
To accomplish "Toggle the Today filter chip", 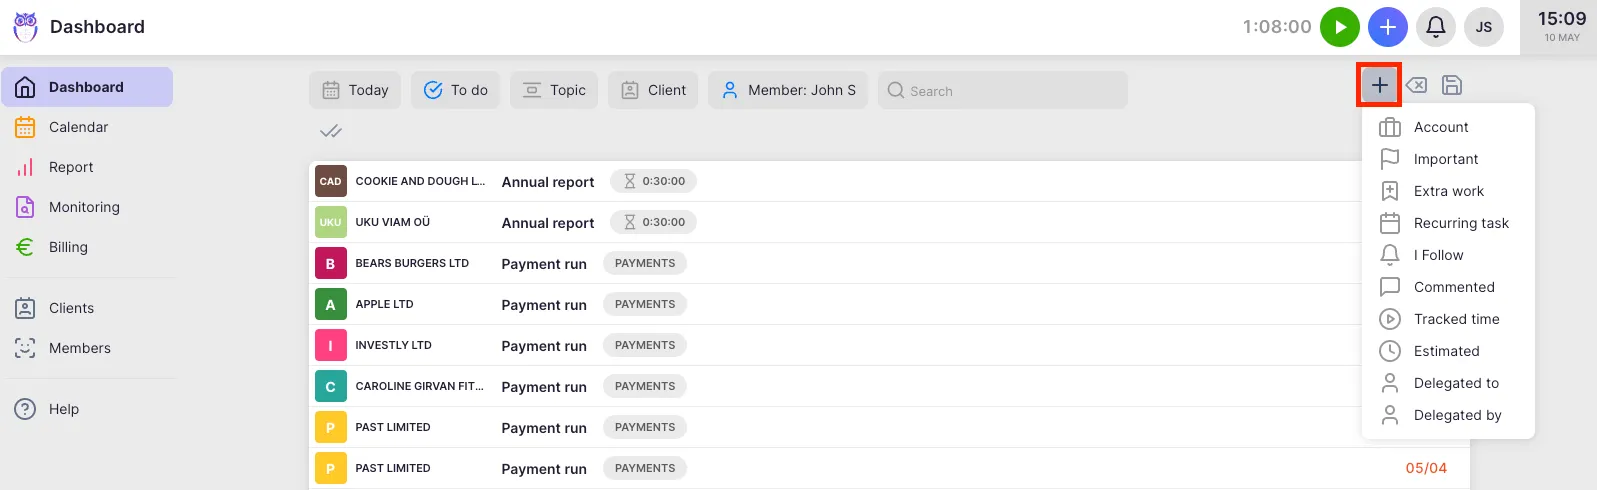I will click(355, 90).
